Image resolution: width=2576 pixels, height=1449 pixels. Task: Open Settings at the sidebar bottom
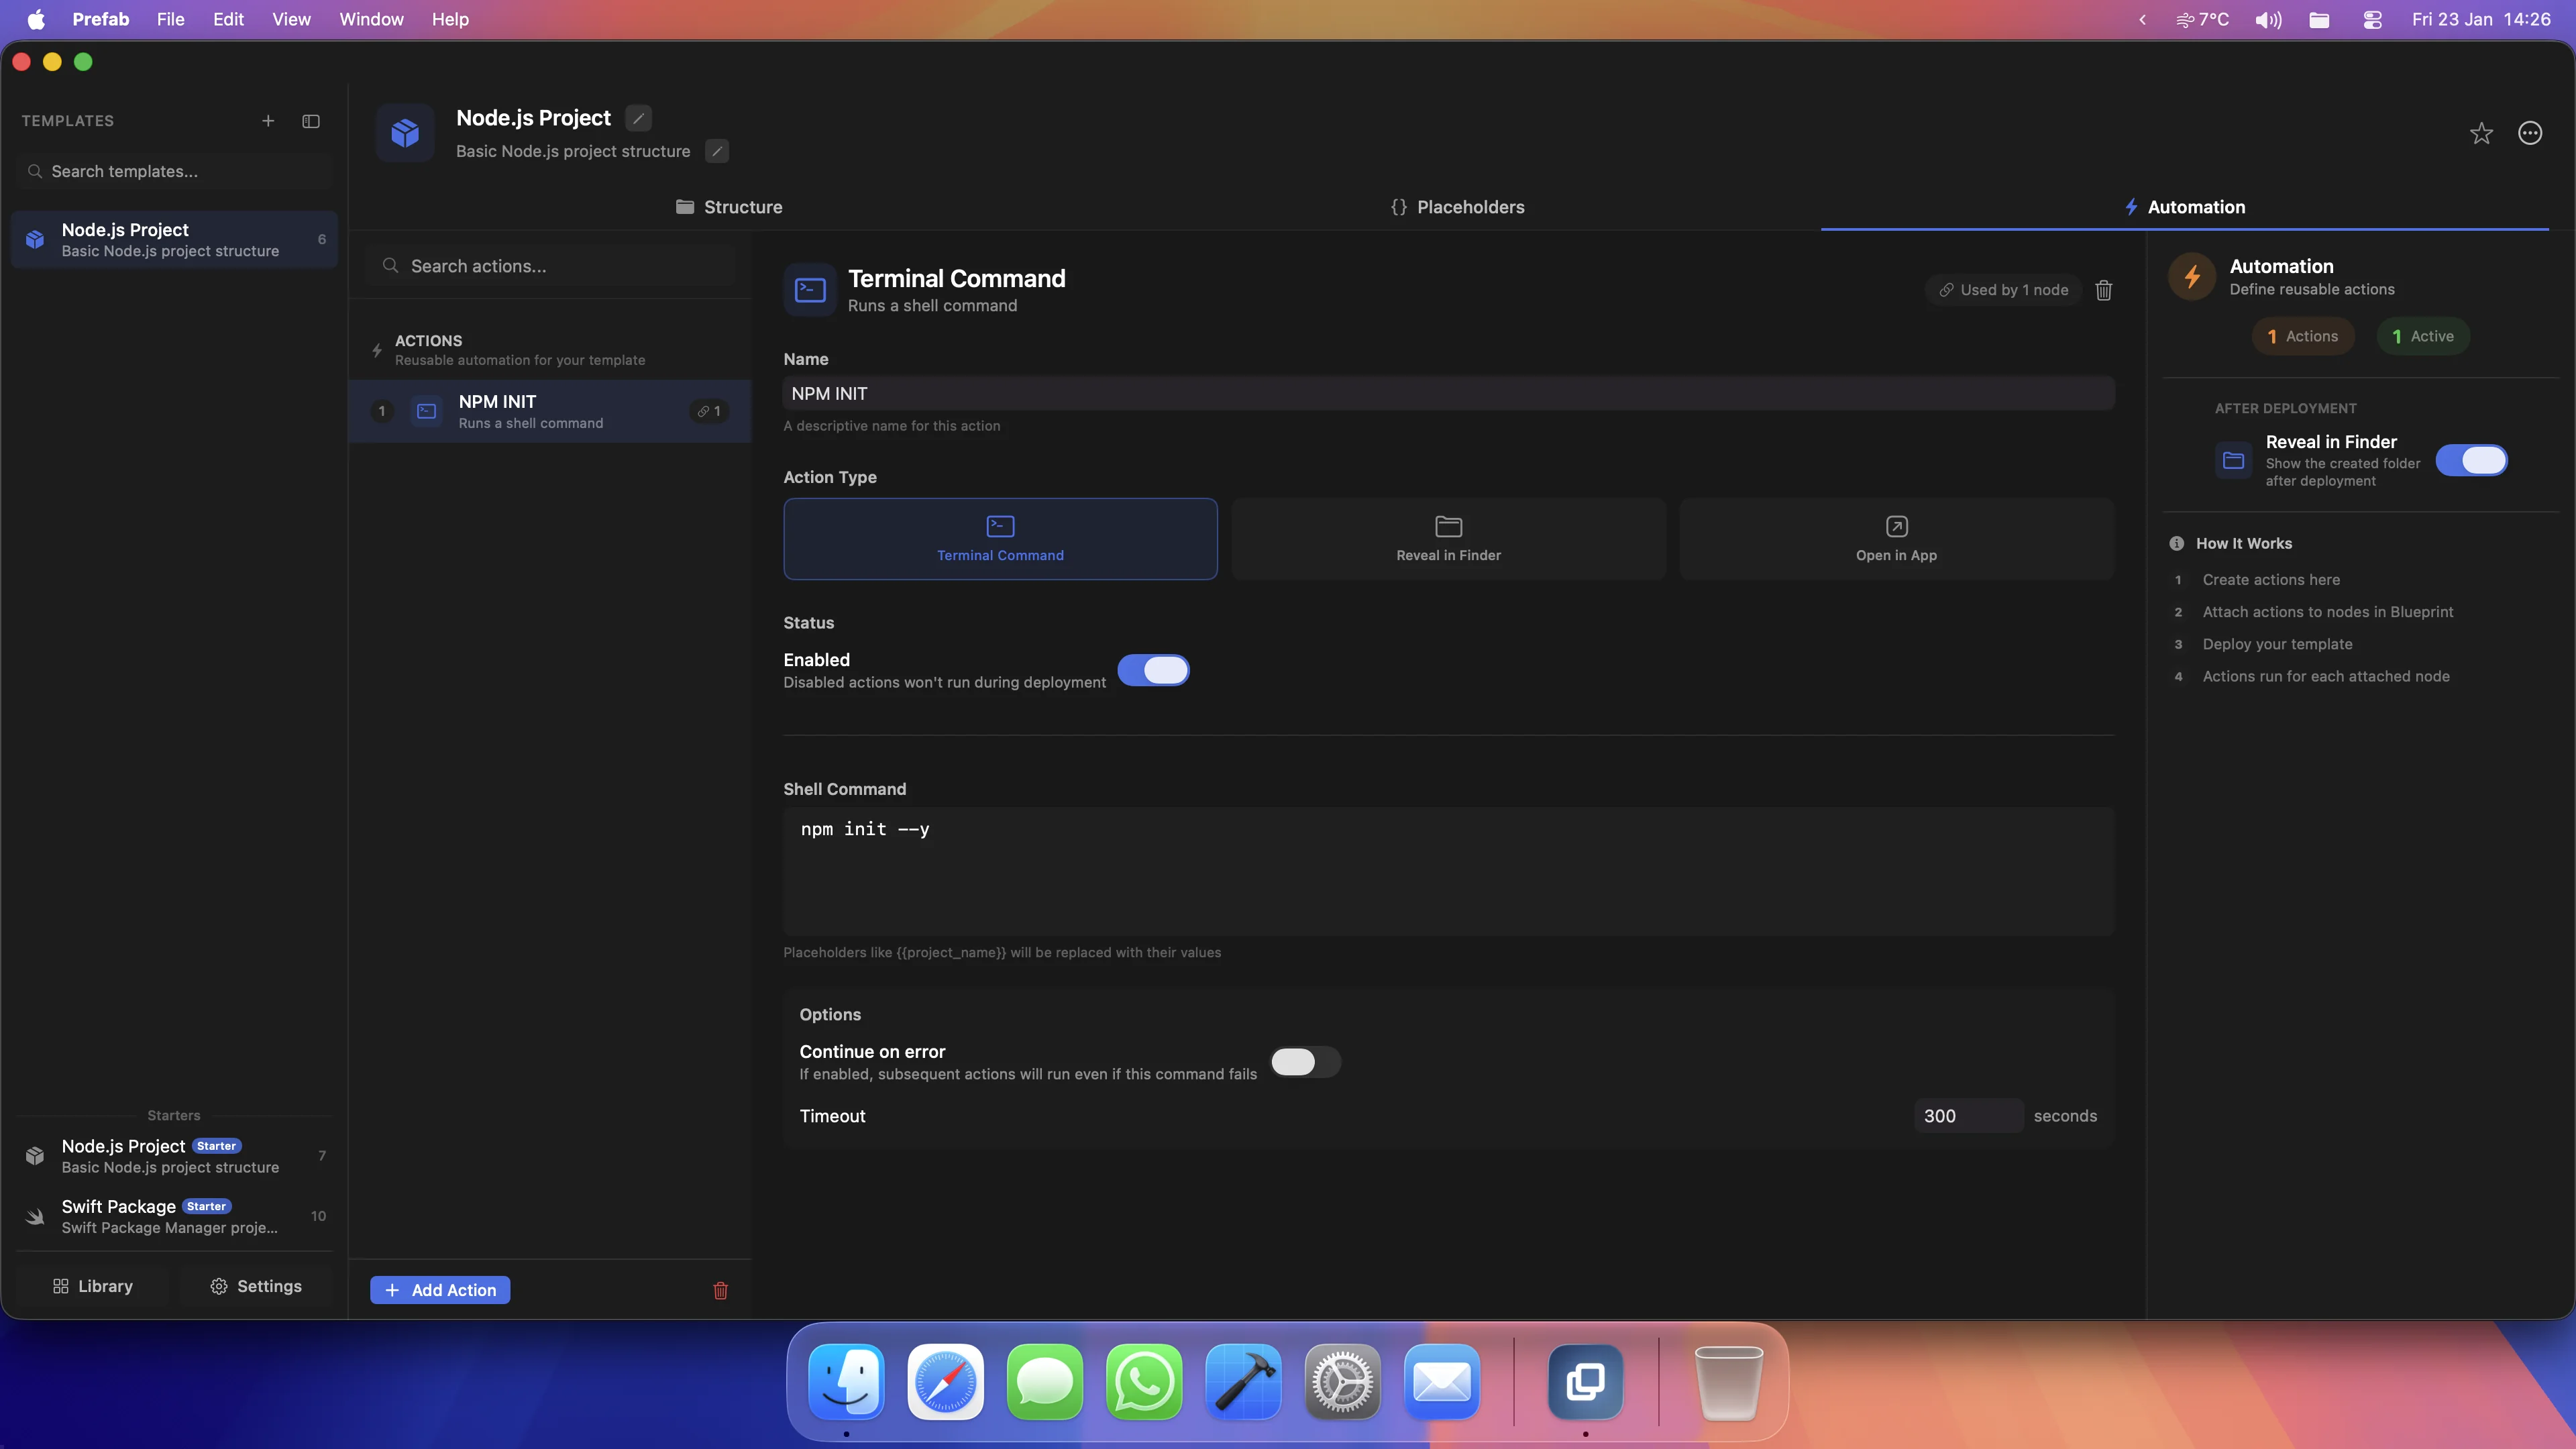pos(256,1286)
